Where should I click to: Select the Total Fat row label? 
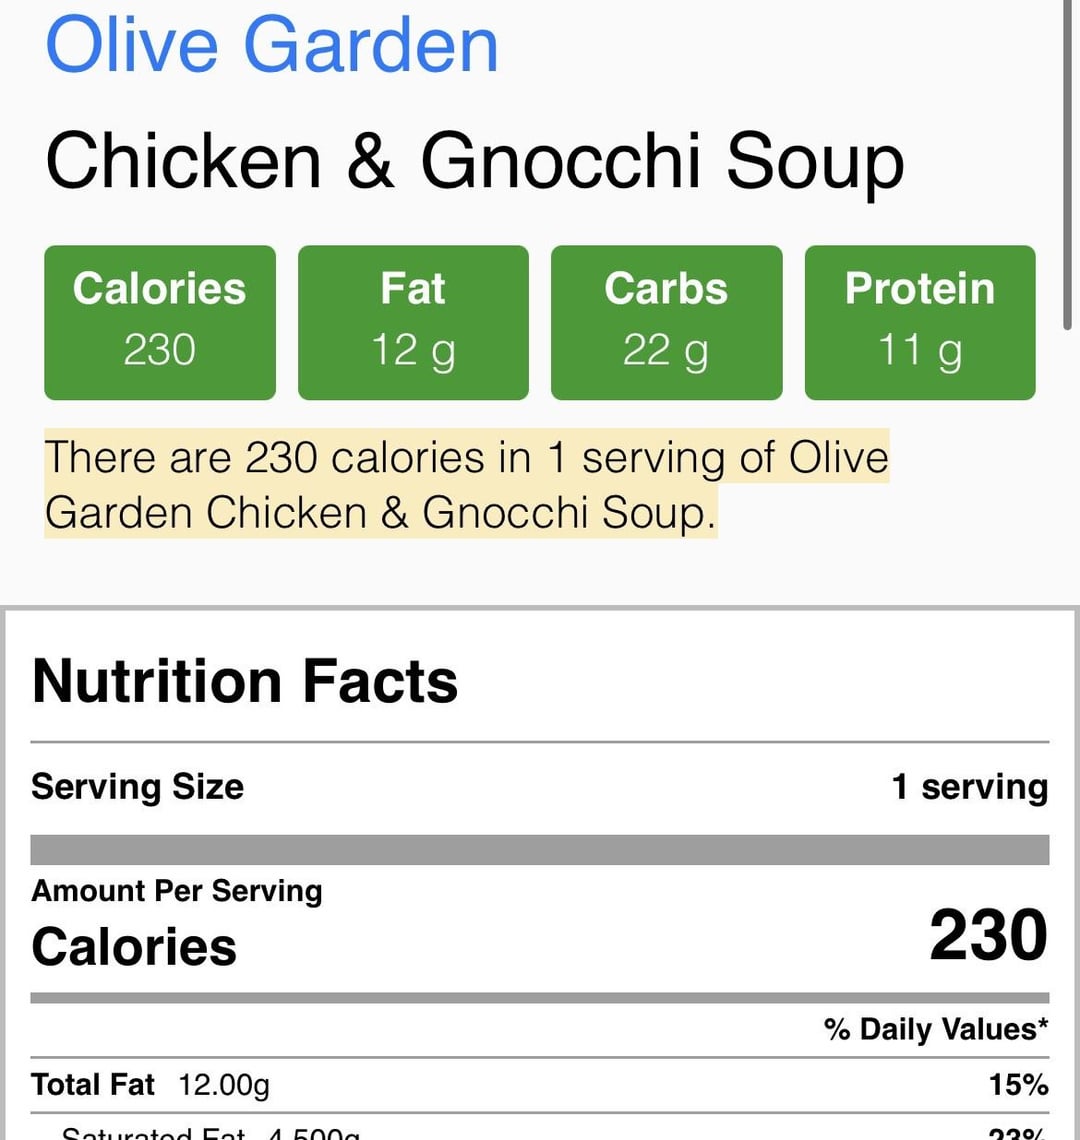pos(93,1085)
